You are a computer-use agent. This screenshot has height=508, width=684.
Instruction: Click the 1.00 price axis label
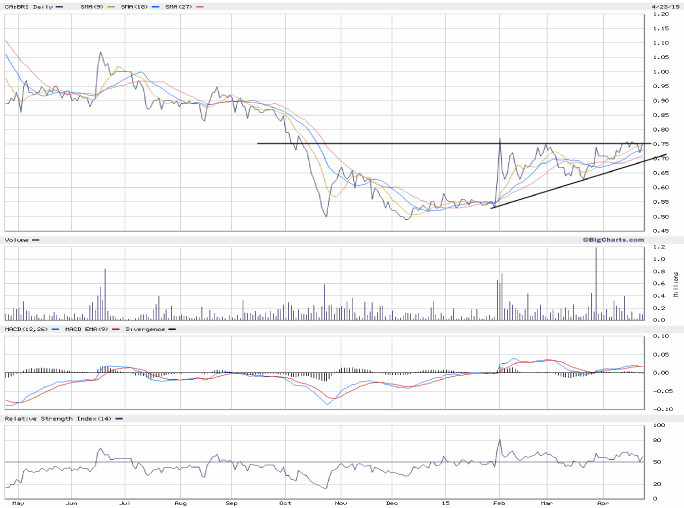(x=661, y=72)
